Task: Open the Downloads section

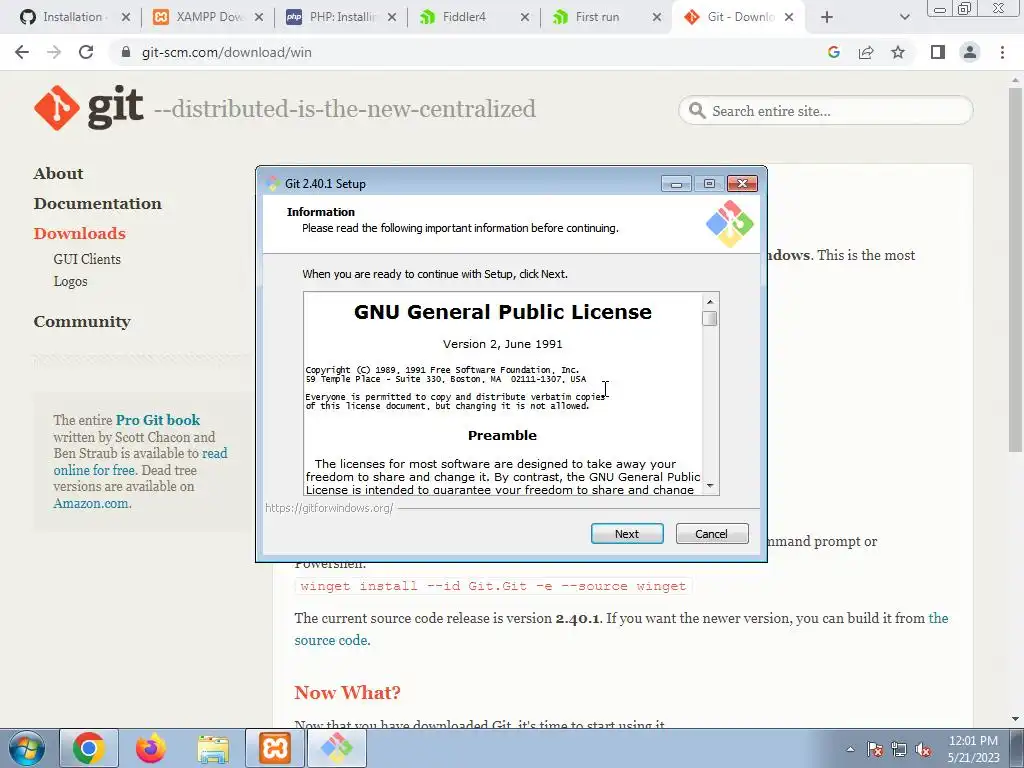Action: (x=80, y=234)
